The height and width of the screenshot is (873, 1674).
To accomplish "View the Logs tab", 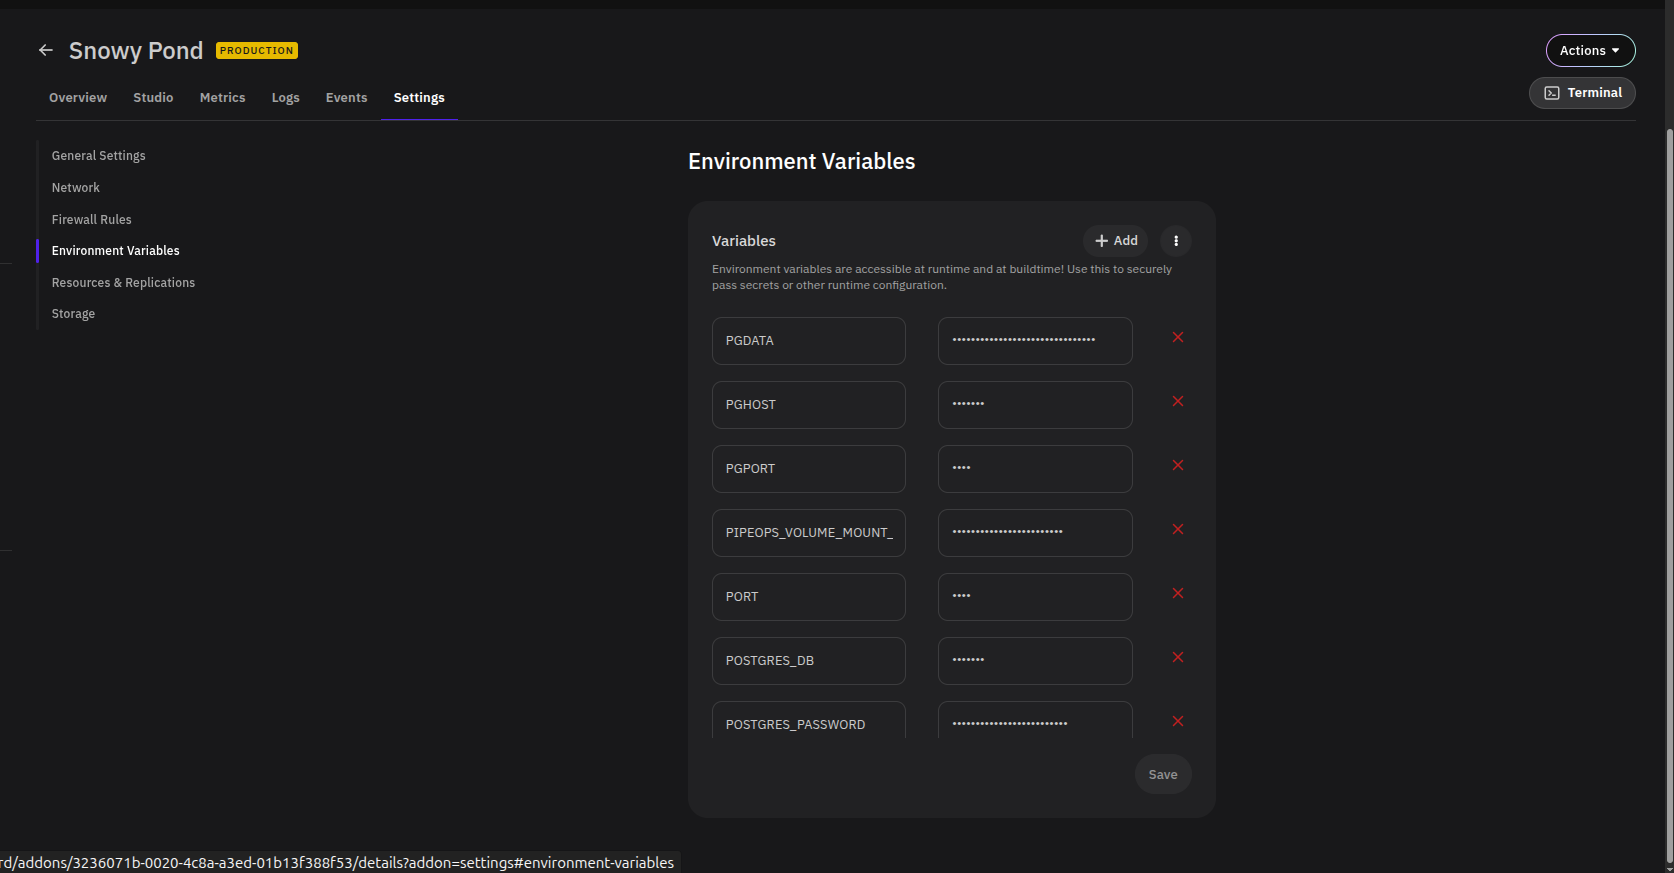I will pos(286,97).
